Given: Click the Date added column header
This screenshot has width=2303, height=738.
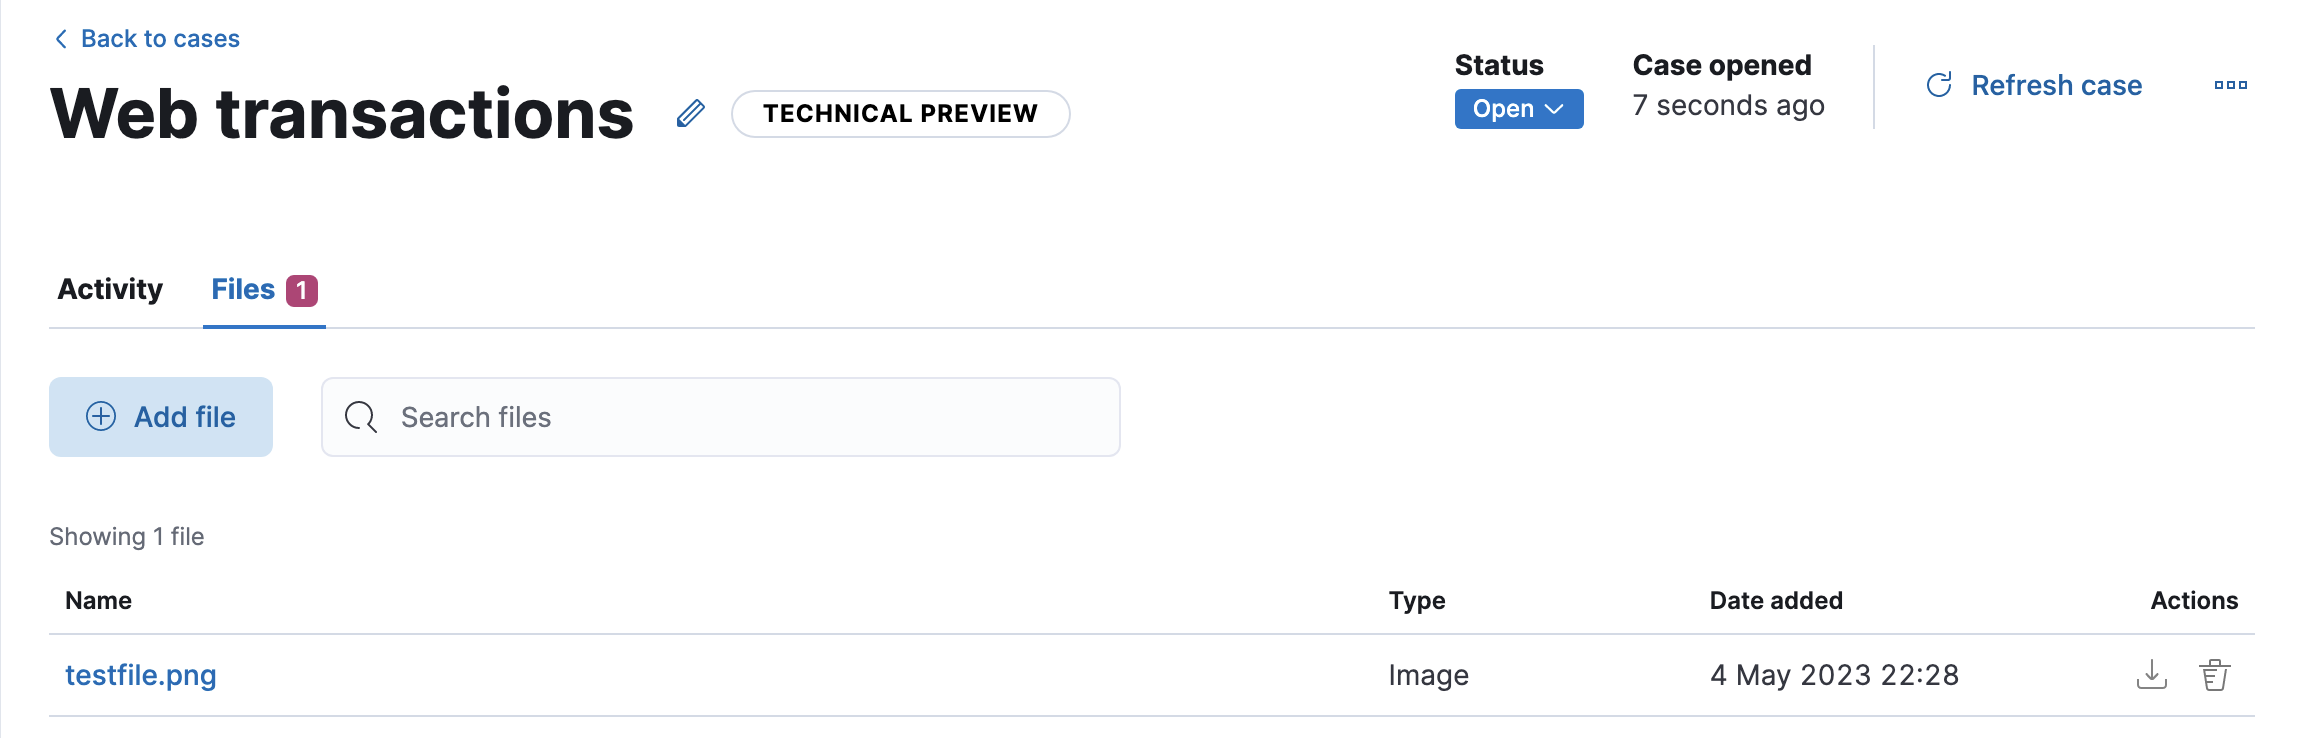Looking at the screenshot, I should (x=1776, y=601).
